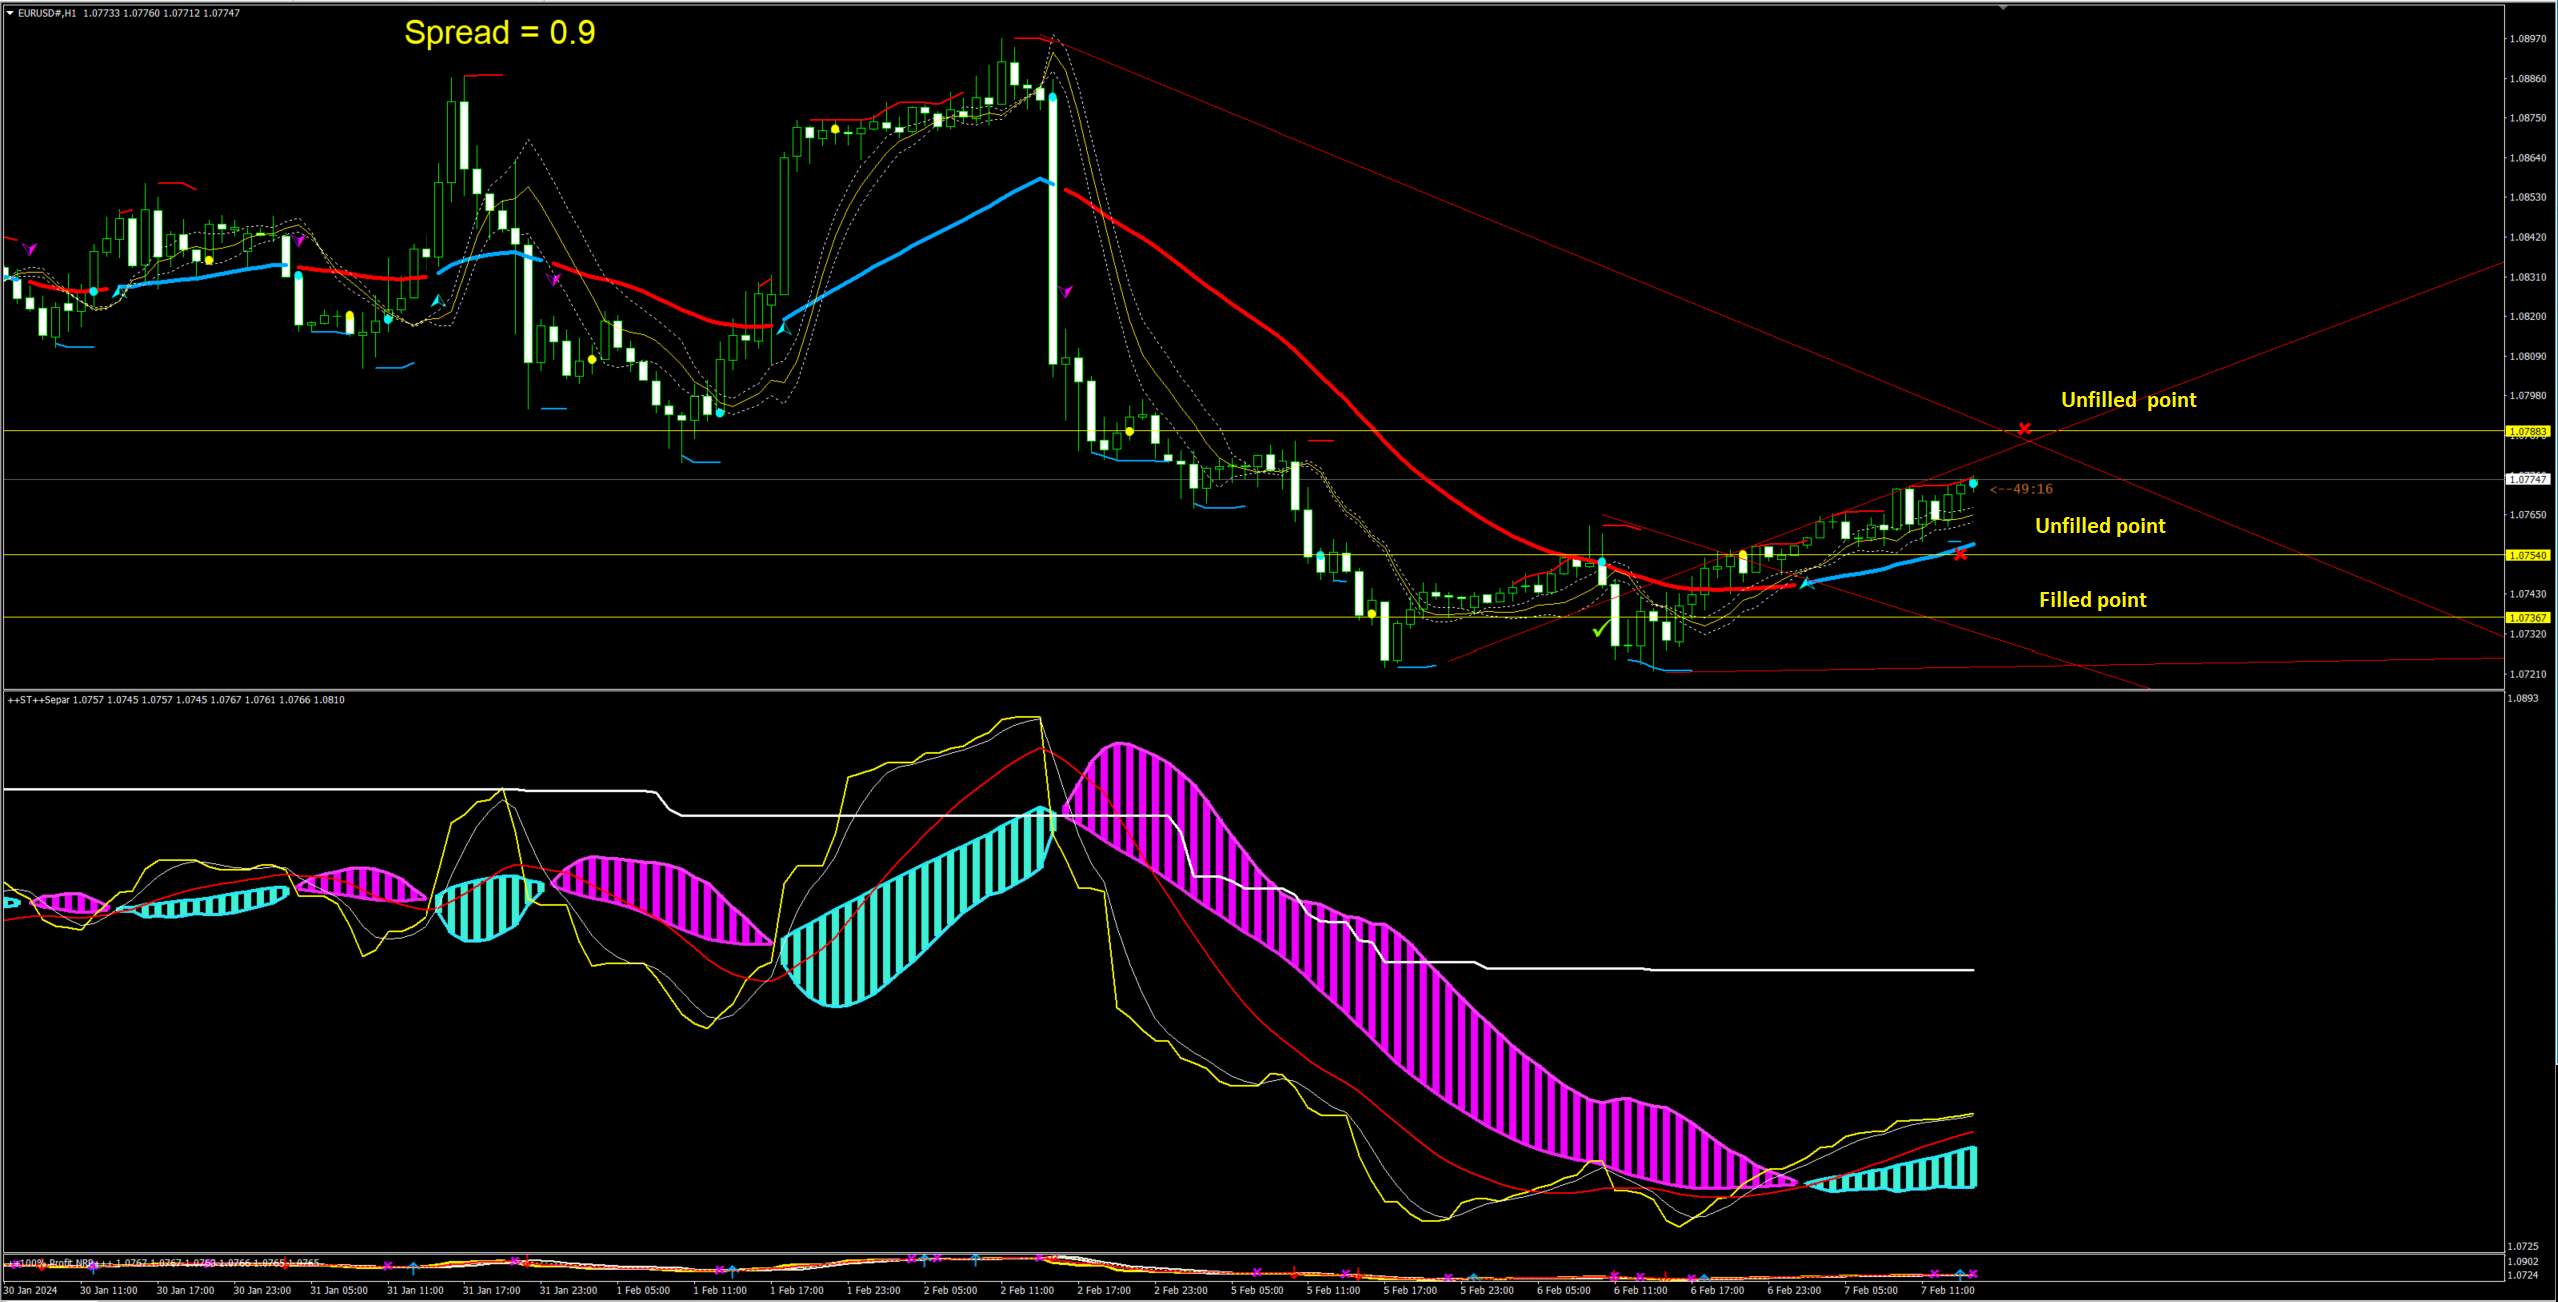Image resolution: width=2558 pixels, height=1302 pixels.
Task: Click the current price label 1.07747
Action: click(x=2527, y=479)
